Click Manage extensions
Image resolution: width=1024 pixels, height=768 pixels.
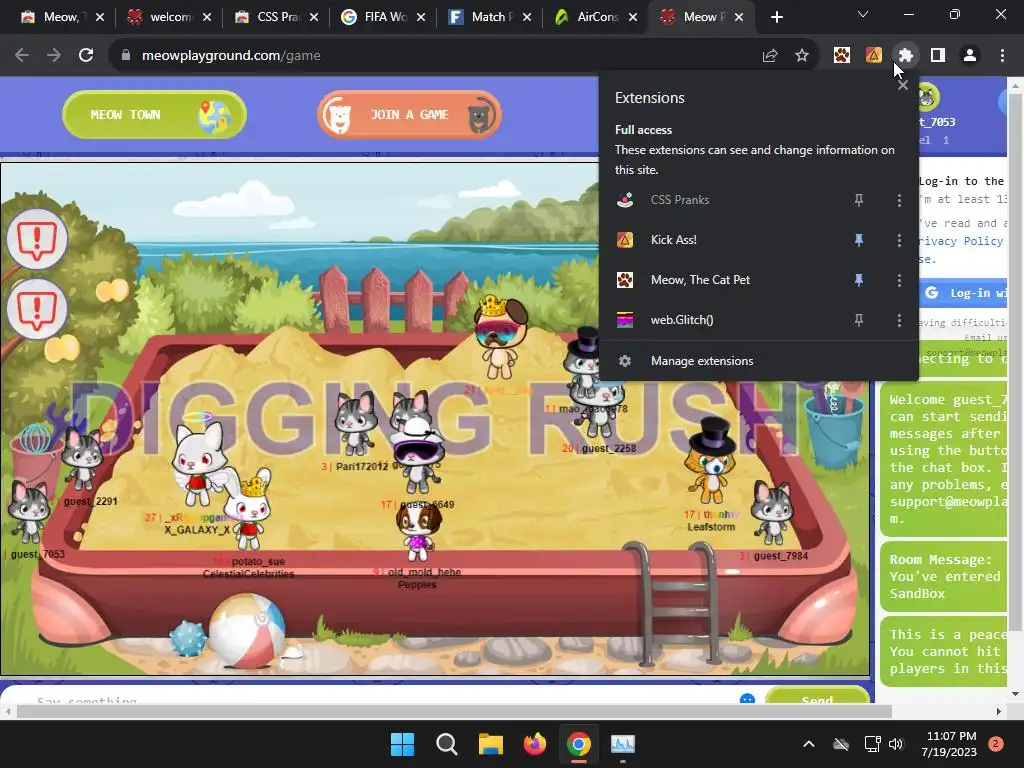tap(758, 360)
